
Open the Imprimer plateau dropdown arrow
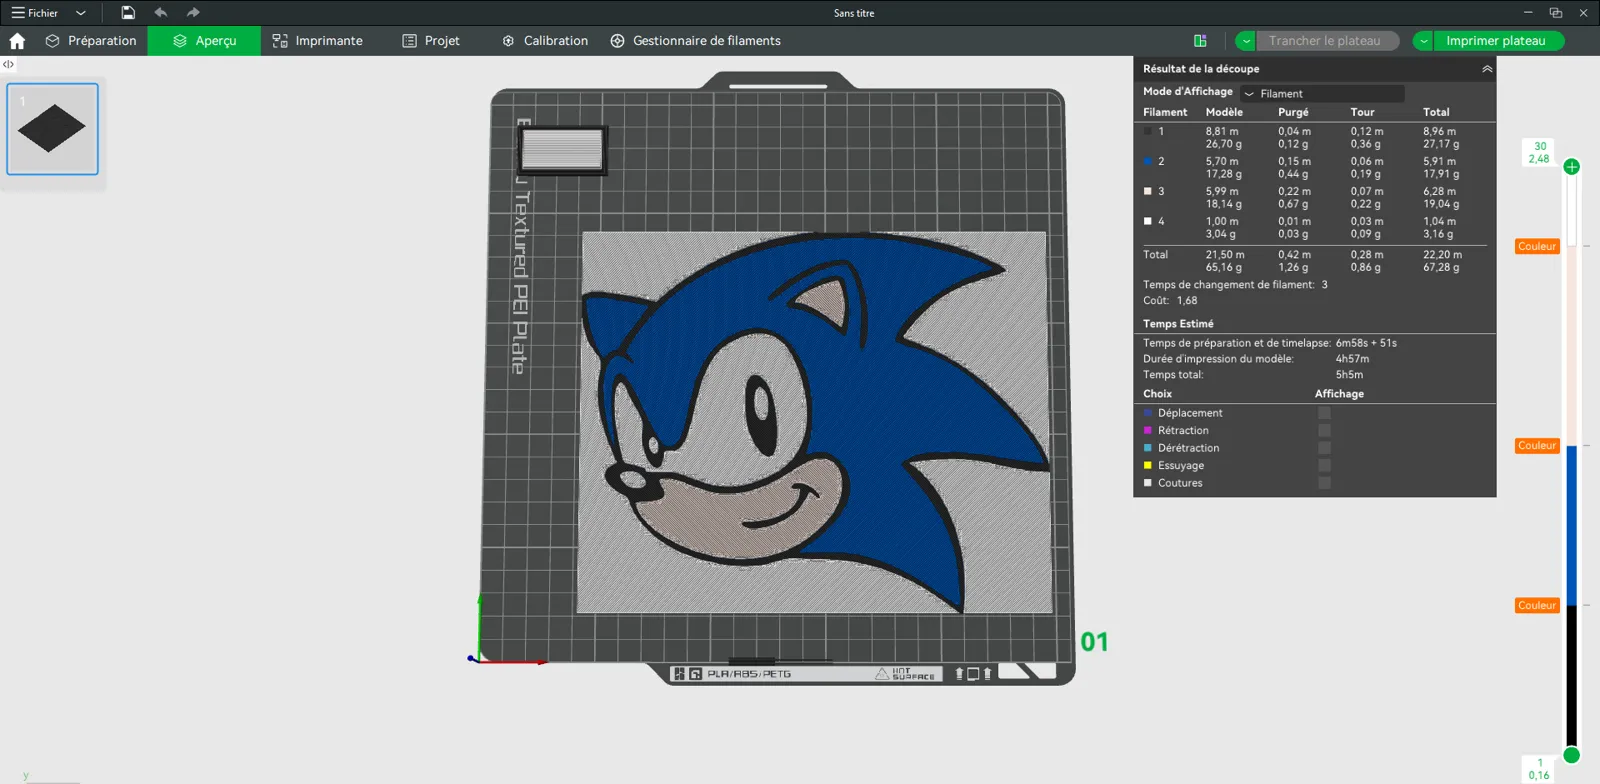pyautogui.click(x=1423, y=41)
